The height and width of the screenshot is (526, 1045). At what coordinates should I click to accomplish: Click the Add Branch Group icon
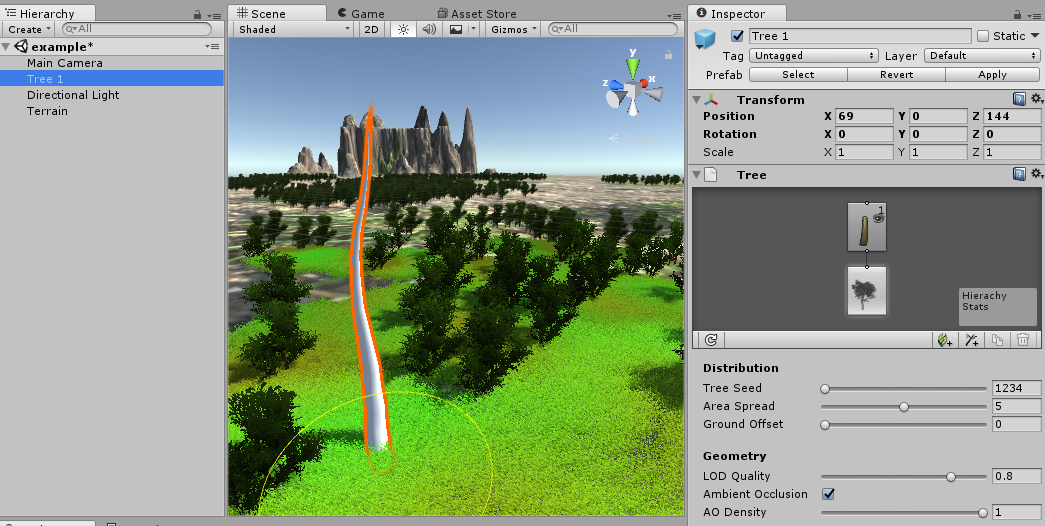coord(971,340)
